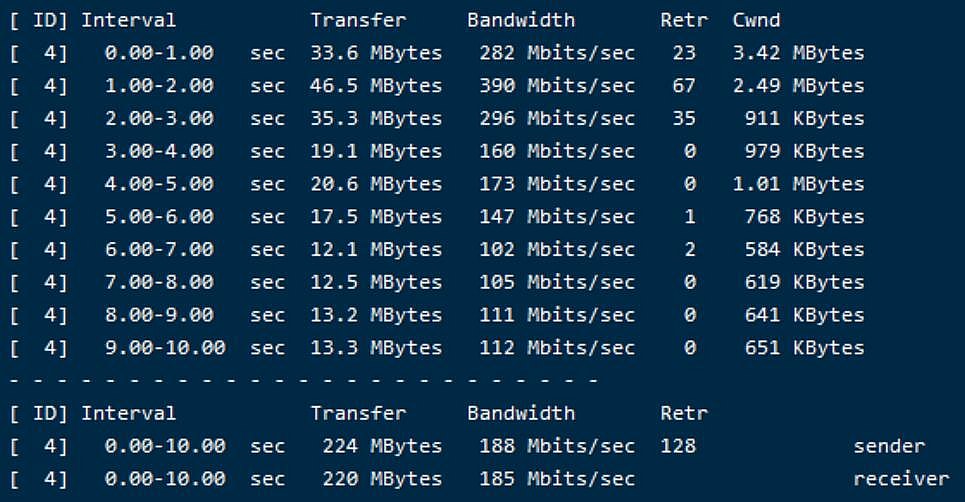Click the 768 KBytes Cwnd value
The height and width of the screenshot is (502, 965).
(x=804, y=217)
